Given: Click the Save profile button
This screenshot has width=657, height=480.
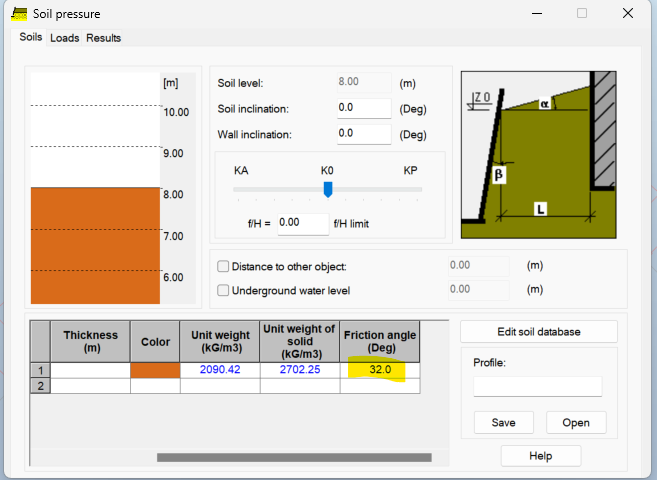Looking at the screenshot, I should pyautogui.click(x=504, y=423).
